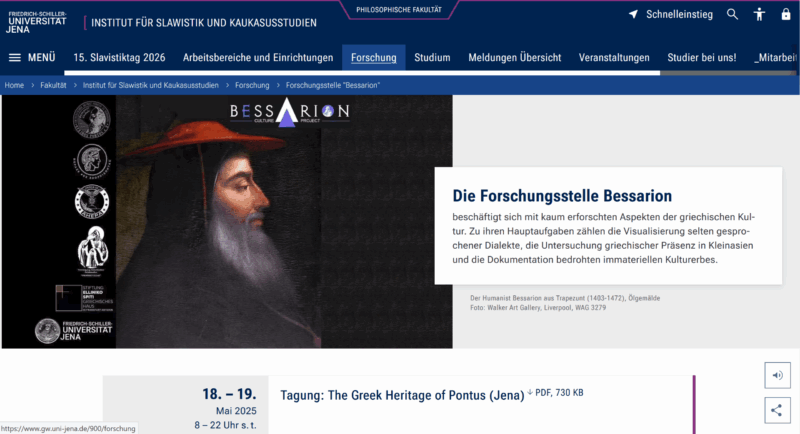Click the Friedrich-Schiller-Universität Jena header logo
Viewport: 800px width, 434px height.
38,21
